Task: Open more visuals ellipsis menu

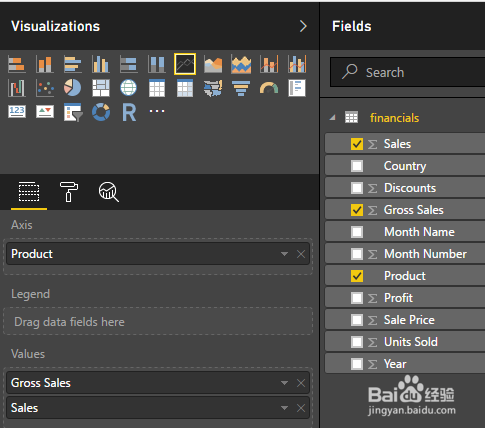Action: pyautogui.click(x=157, y=111)
